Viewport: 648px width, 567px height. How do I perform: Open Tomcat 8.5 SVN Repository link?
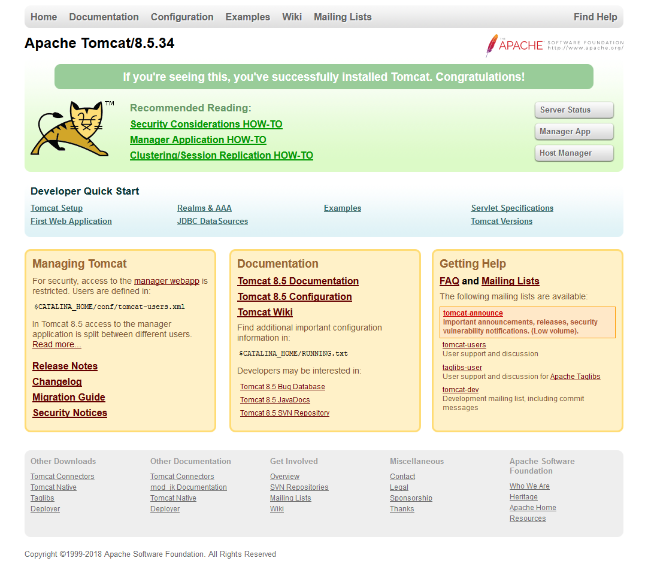coord(285,413)
